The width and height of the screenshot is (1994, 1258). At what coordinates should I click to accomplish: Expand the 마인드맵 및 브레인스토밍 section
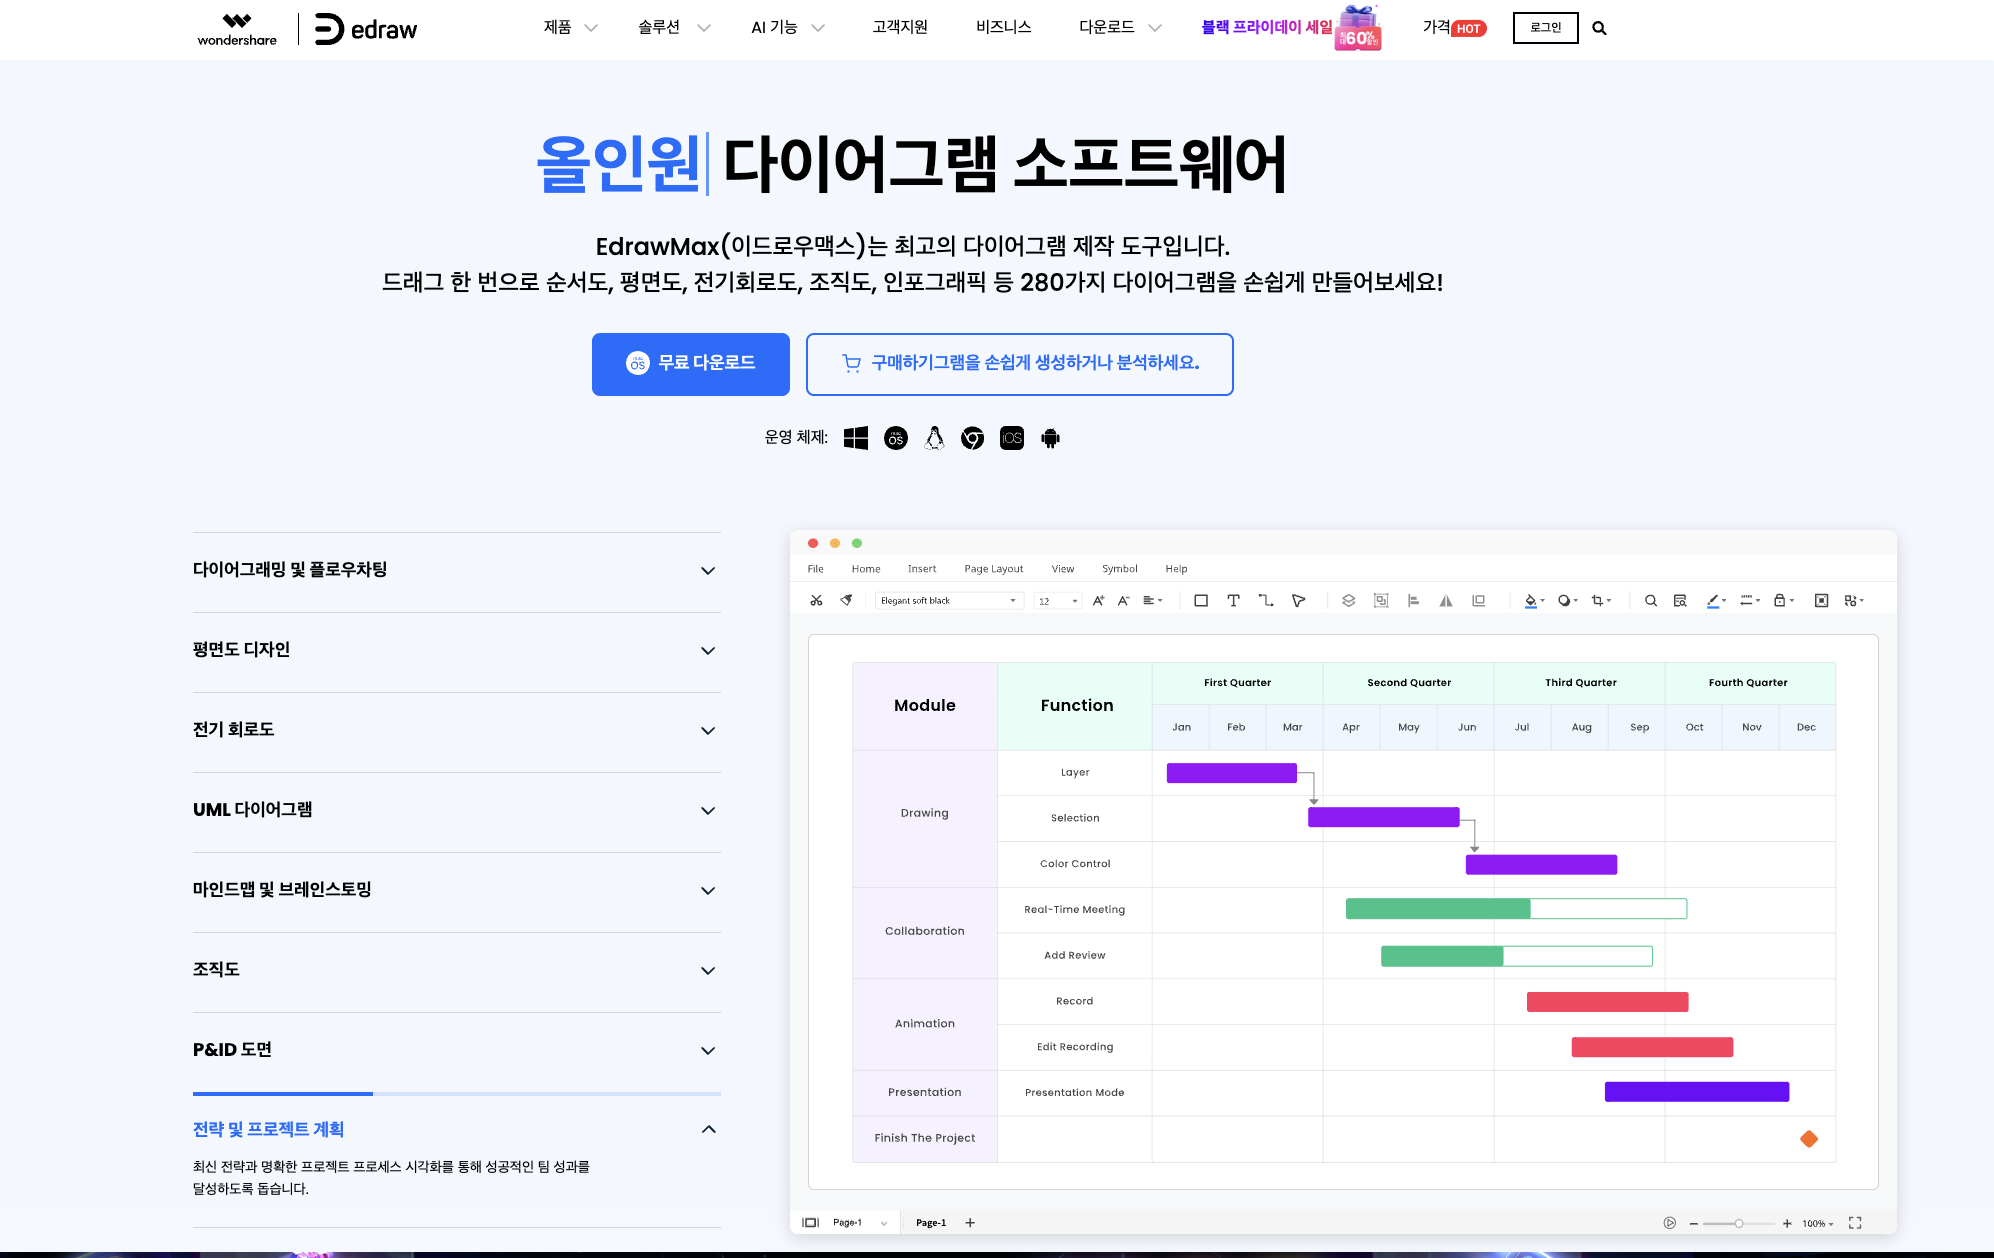point(457,891)
